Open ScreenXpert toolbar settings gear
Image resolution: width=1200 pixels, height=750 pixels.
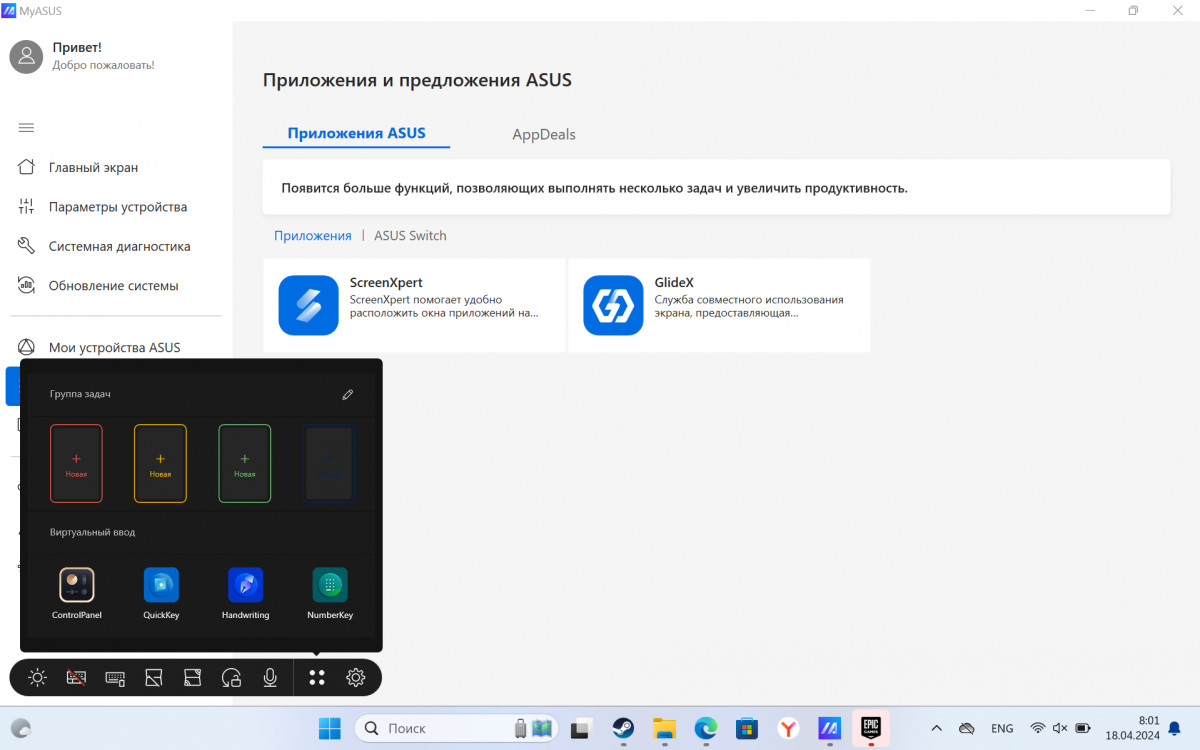coord(355,678)
